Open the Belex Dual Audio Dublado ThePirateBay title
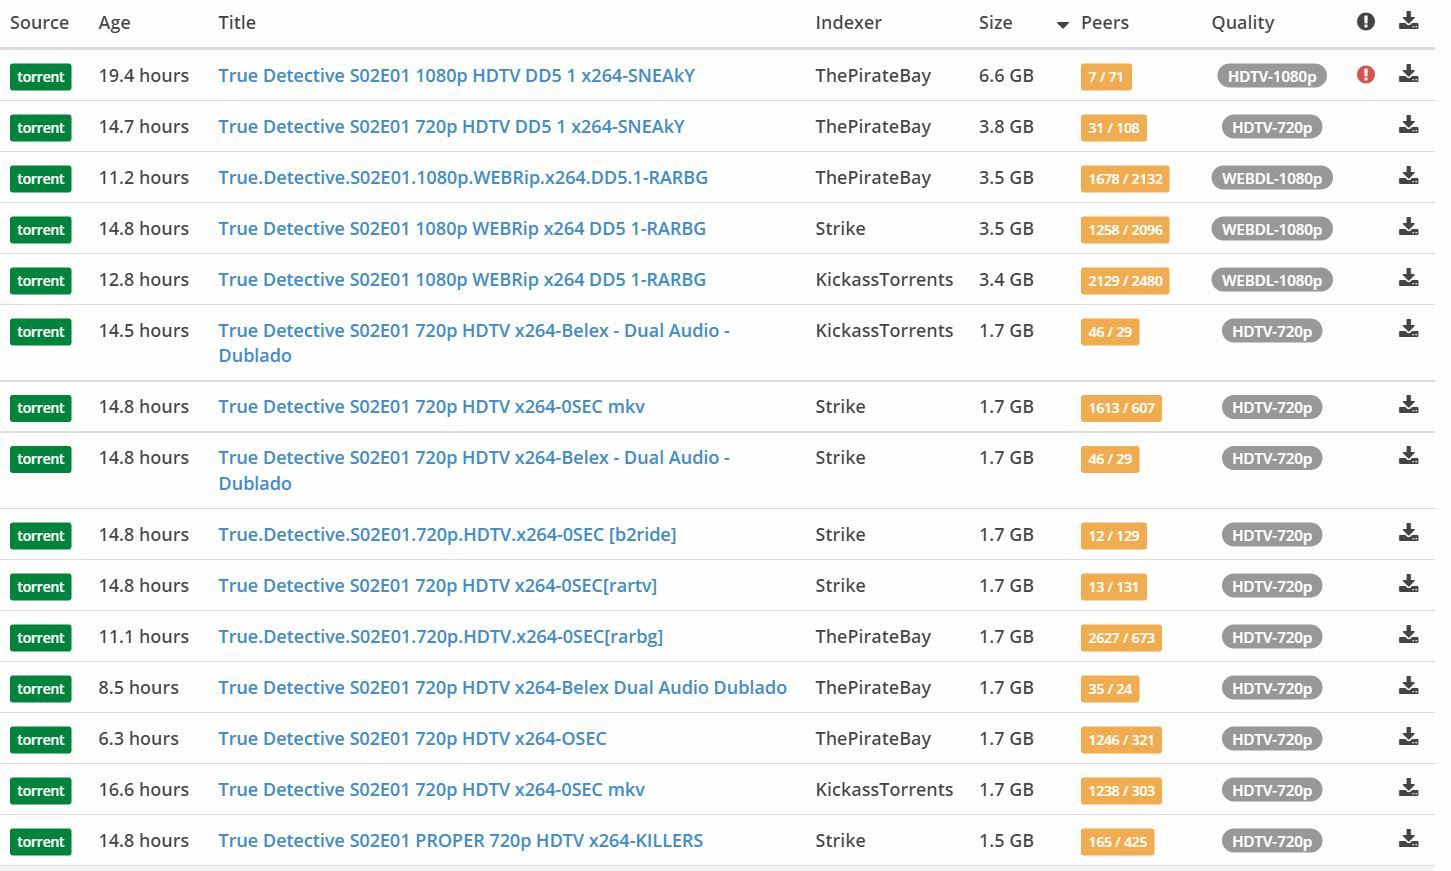The width and height of the screenshot is (1451, 871). tap(502, 688)
